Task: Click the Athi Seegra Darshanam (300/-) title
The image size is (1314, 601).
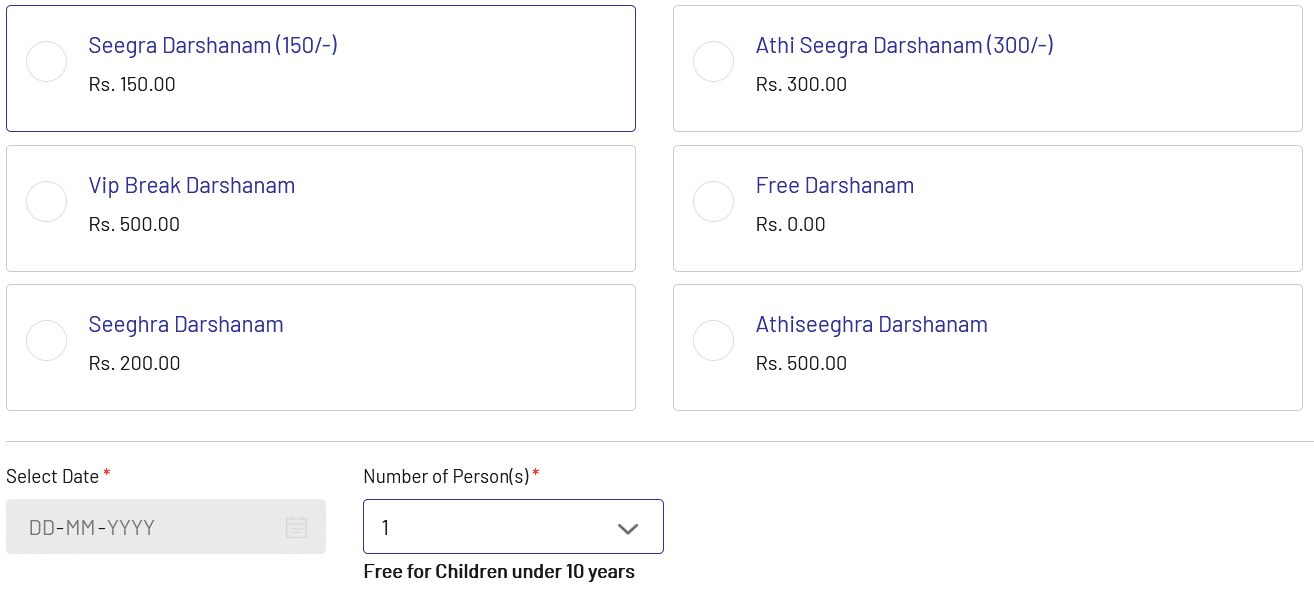Action: (x=905, y=45)
